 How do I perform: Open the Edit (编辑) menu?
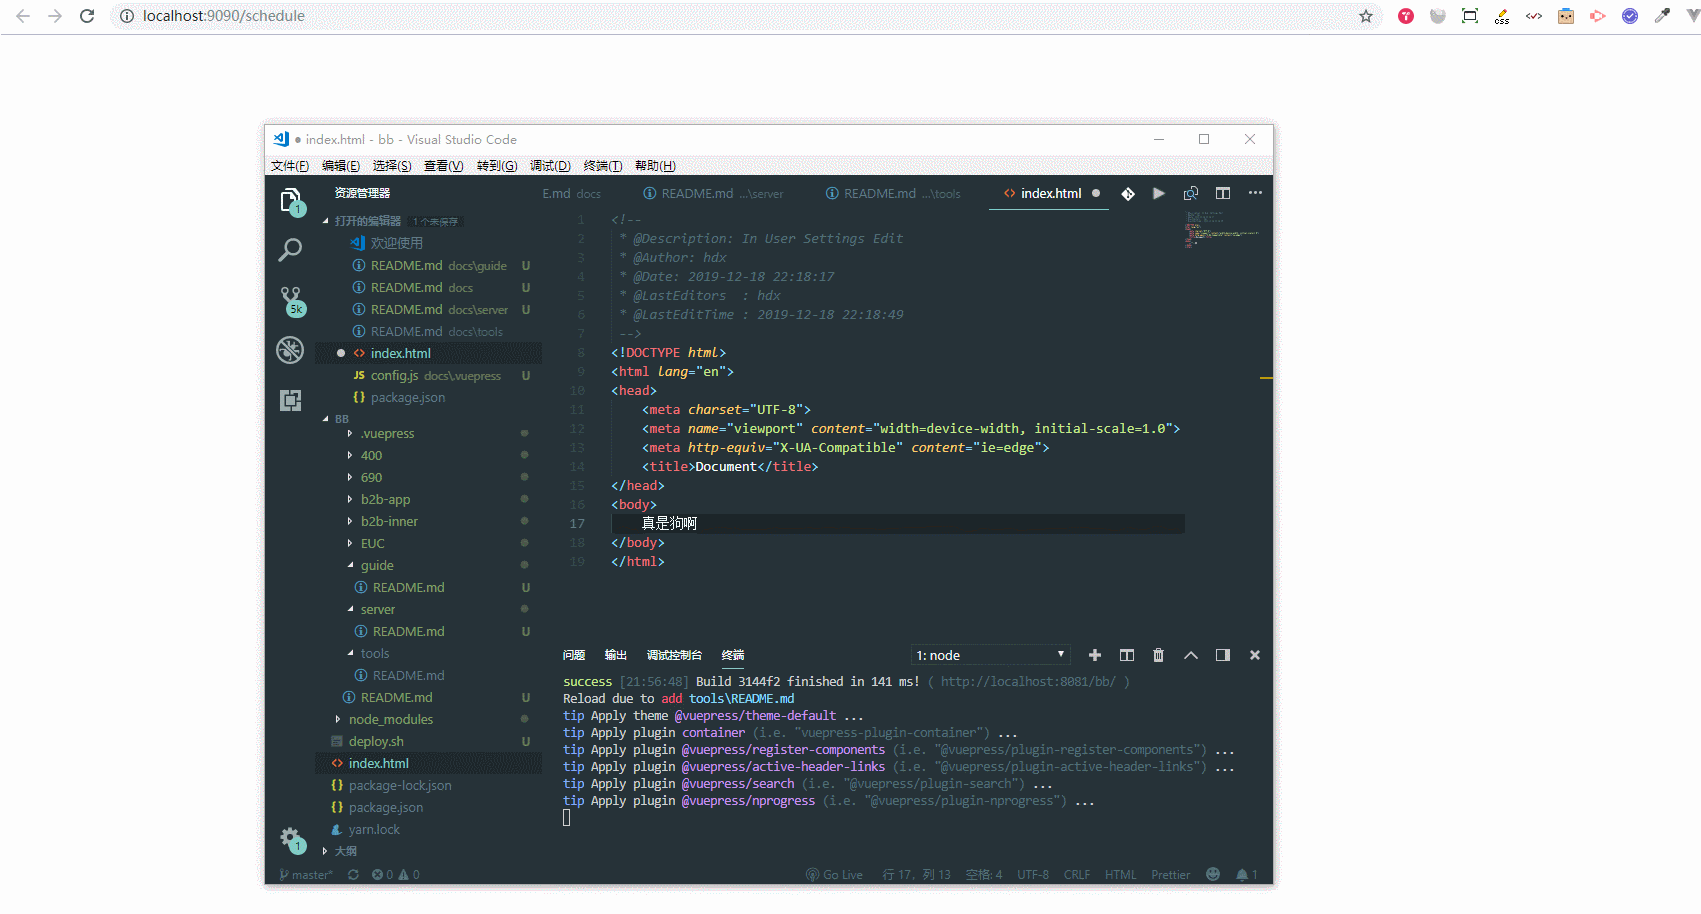(341, 166)
